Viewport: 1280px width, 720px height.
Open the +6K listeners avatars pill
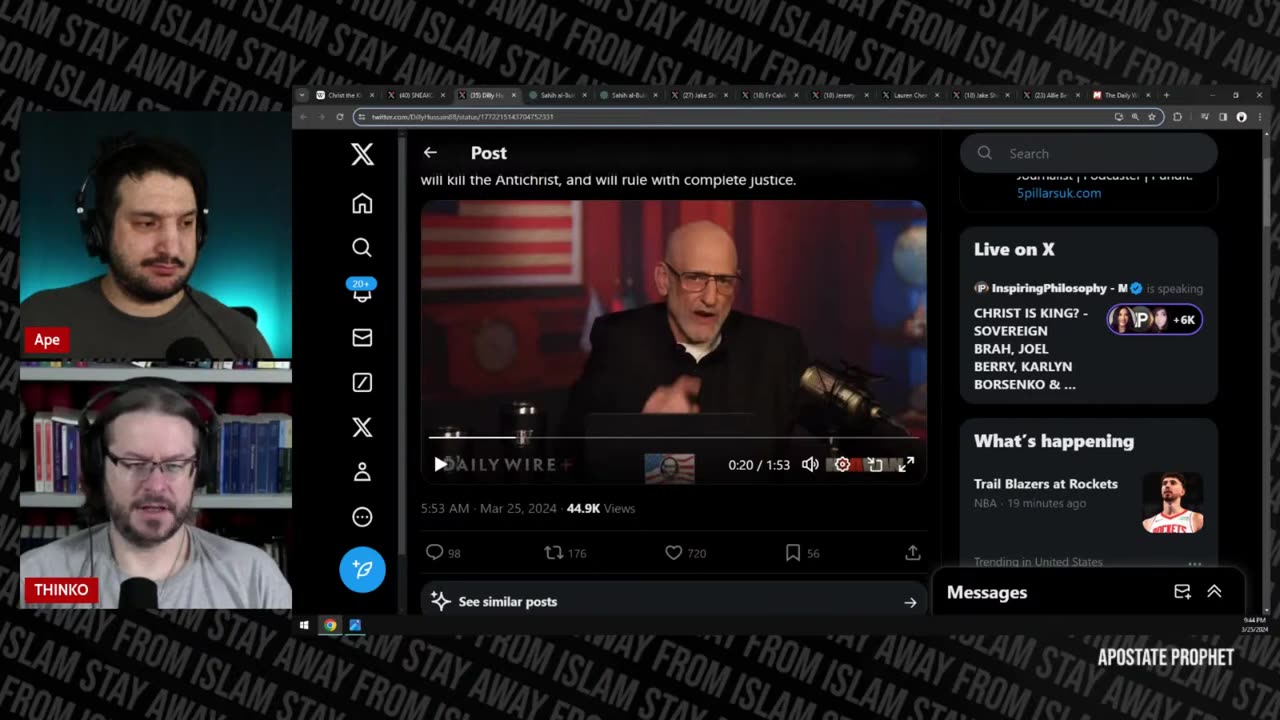coord(1154,320)
